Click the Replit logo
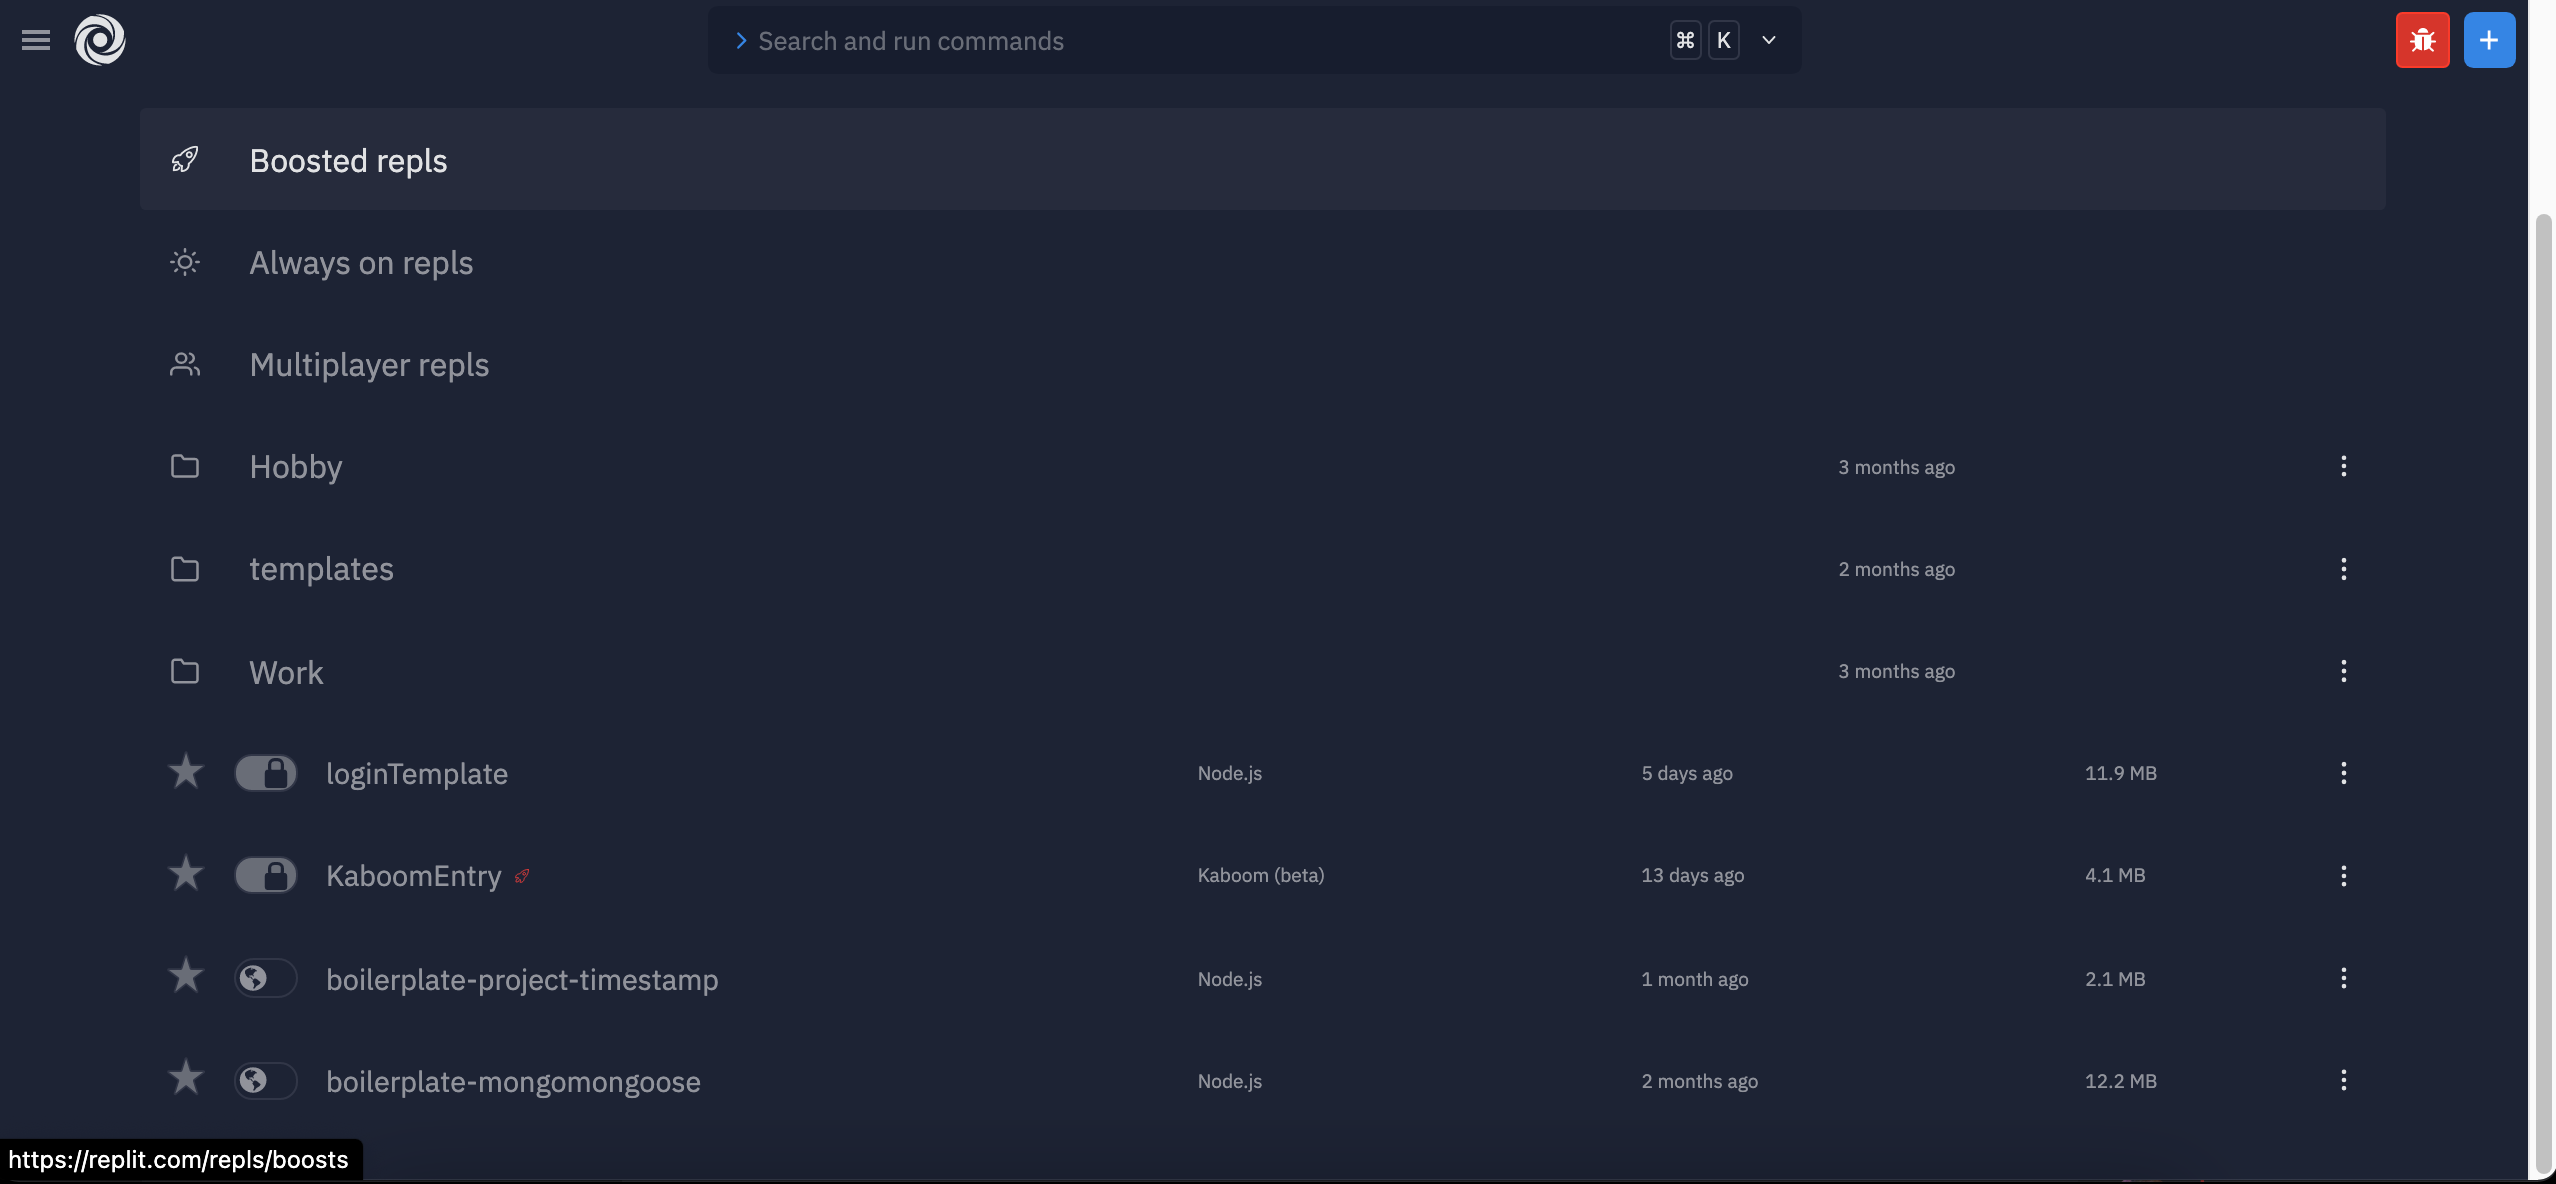Screen dimensions: 2556x1184 pyautogui.click(x=100, y=40)
